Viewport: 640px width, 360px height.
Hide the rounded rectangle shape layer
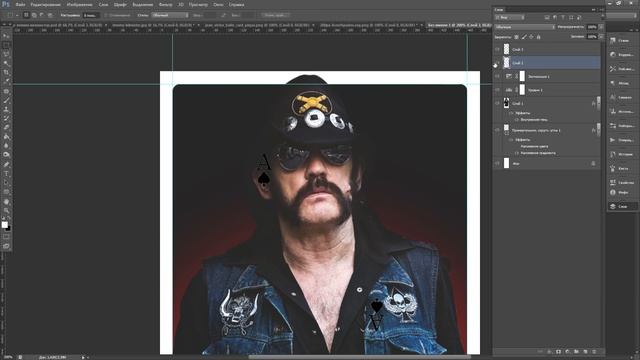497,130
